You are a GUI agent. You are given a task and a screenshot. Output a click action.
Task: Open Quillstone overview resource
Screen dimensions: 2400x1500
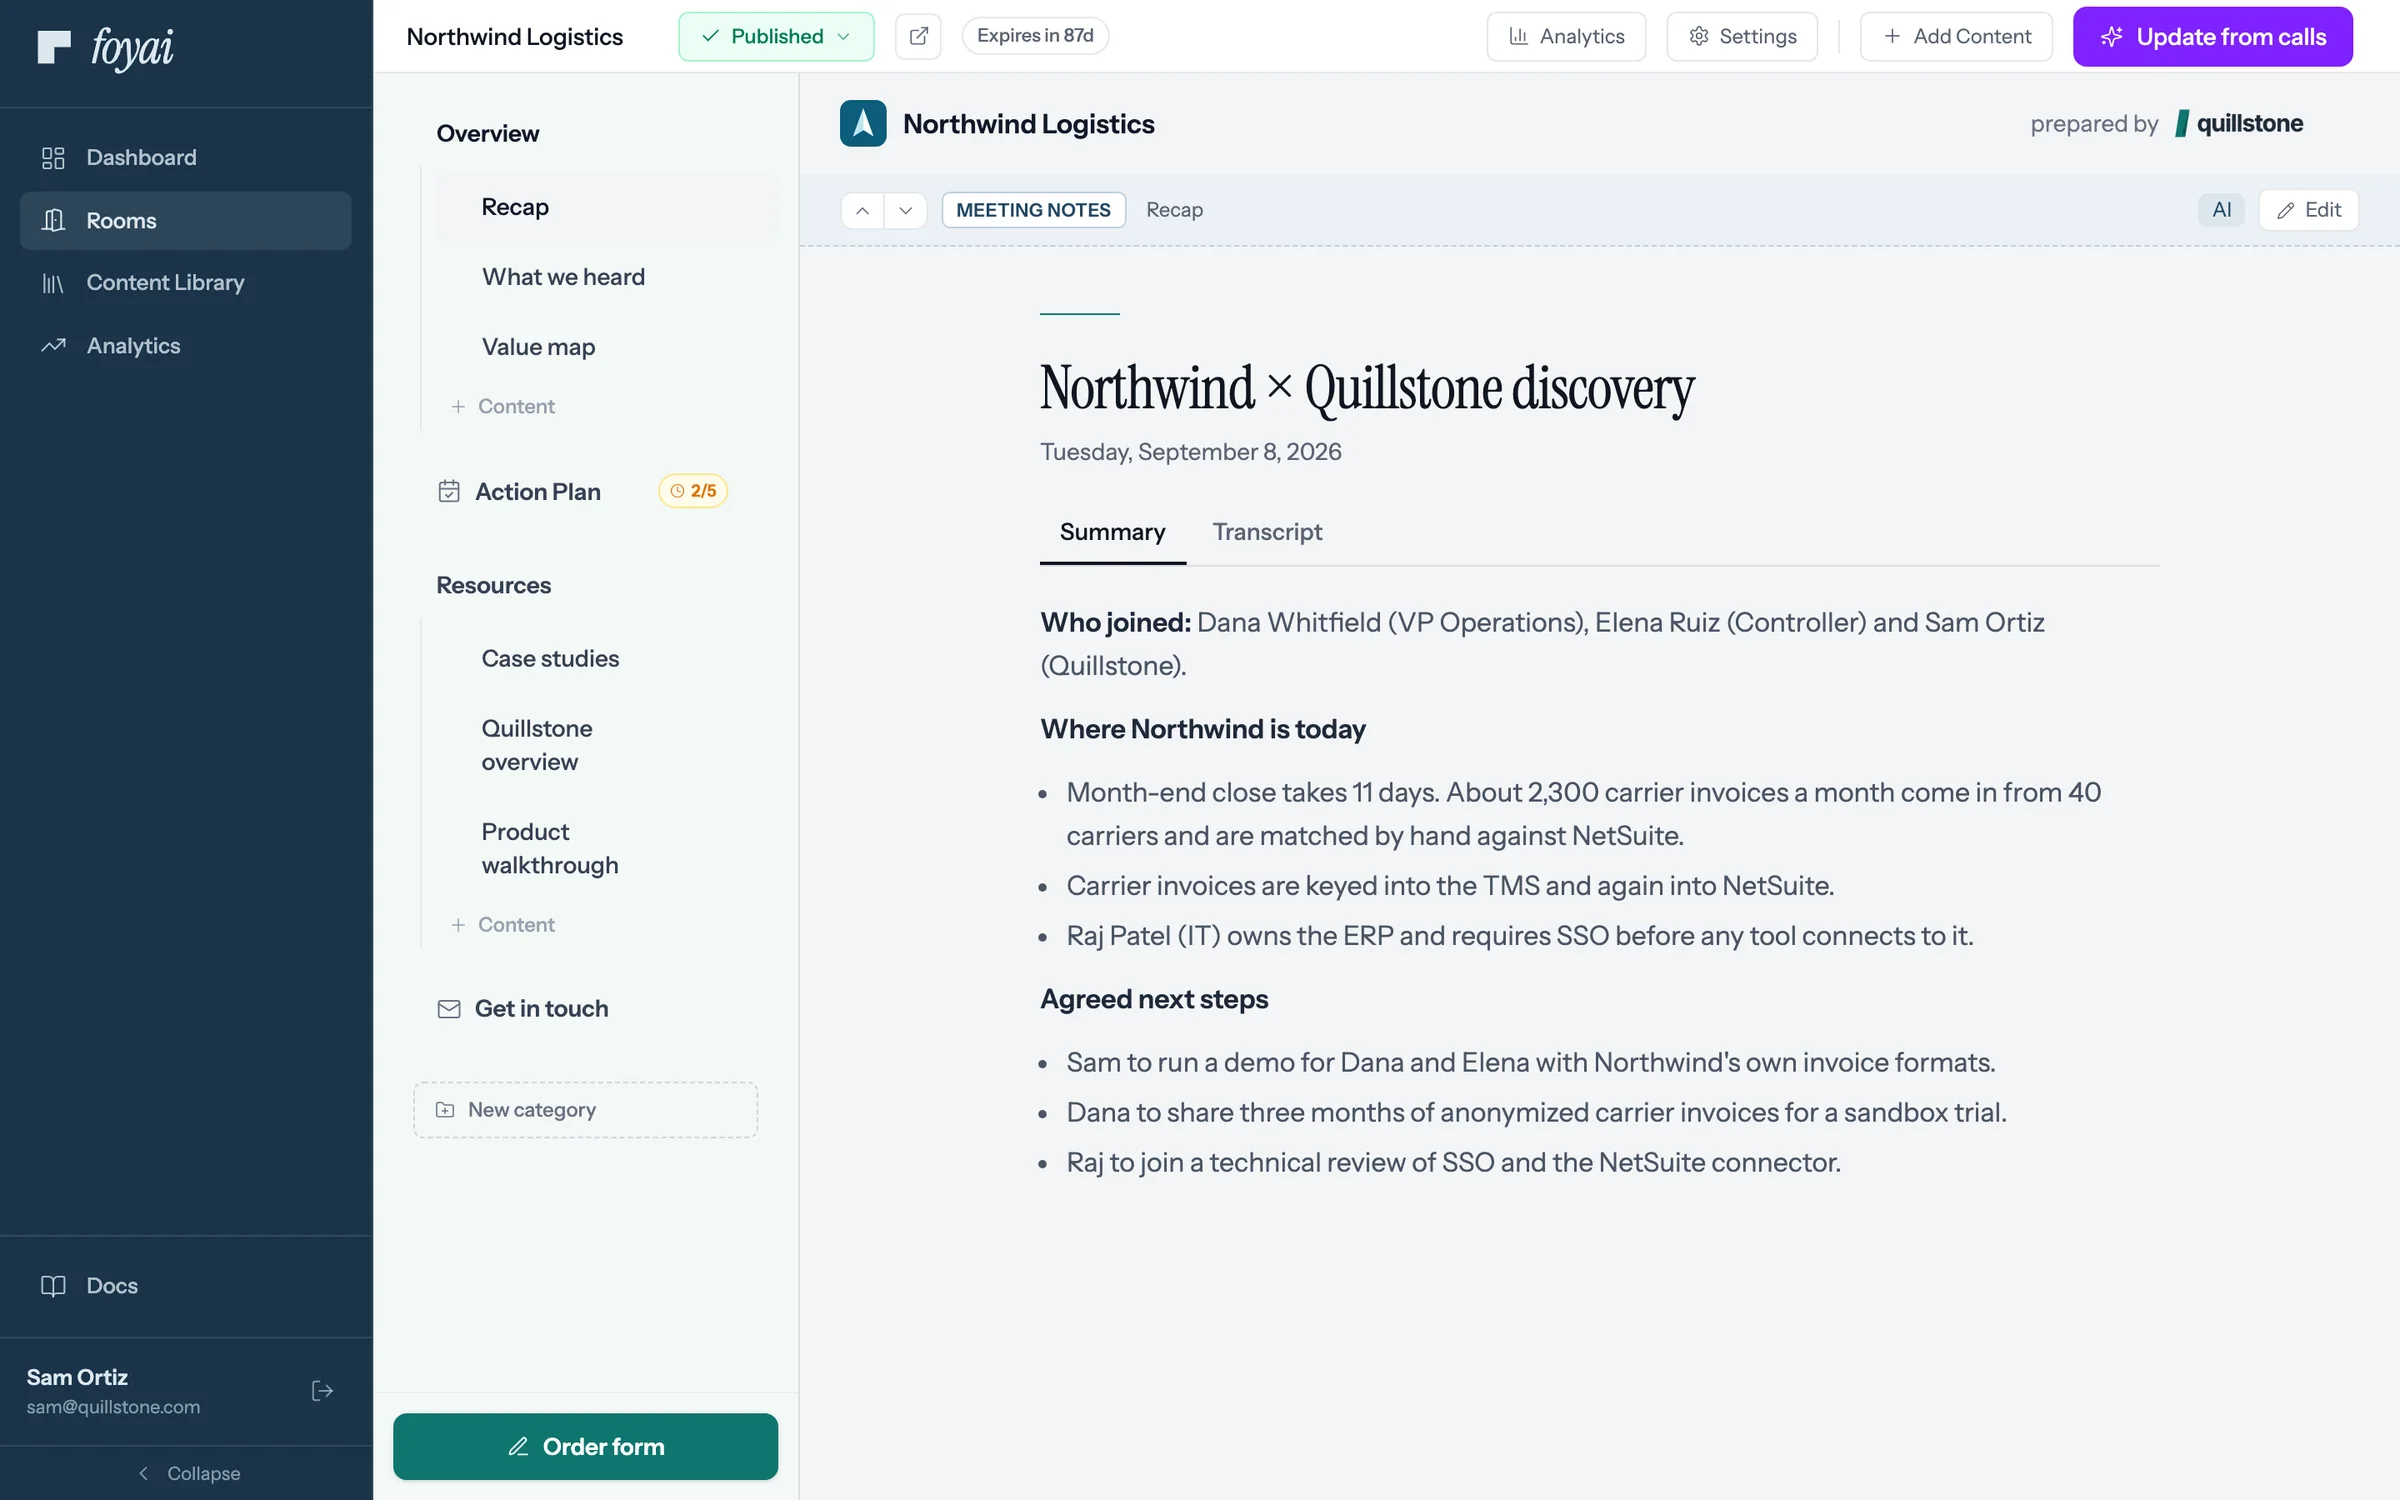608,745
